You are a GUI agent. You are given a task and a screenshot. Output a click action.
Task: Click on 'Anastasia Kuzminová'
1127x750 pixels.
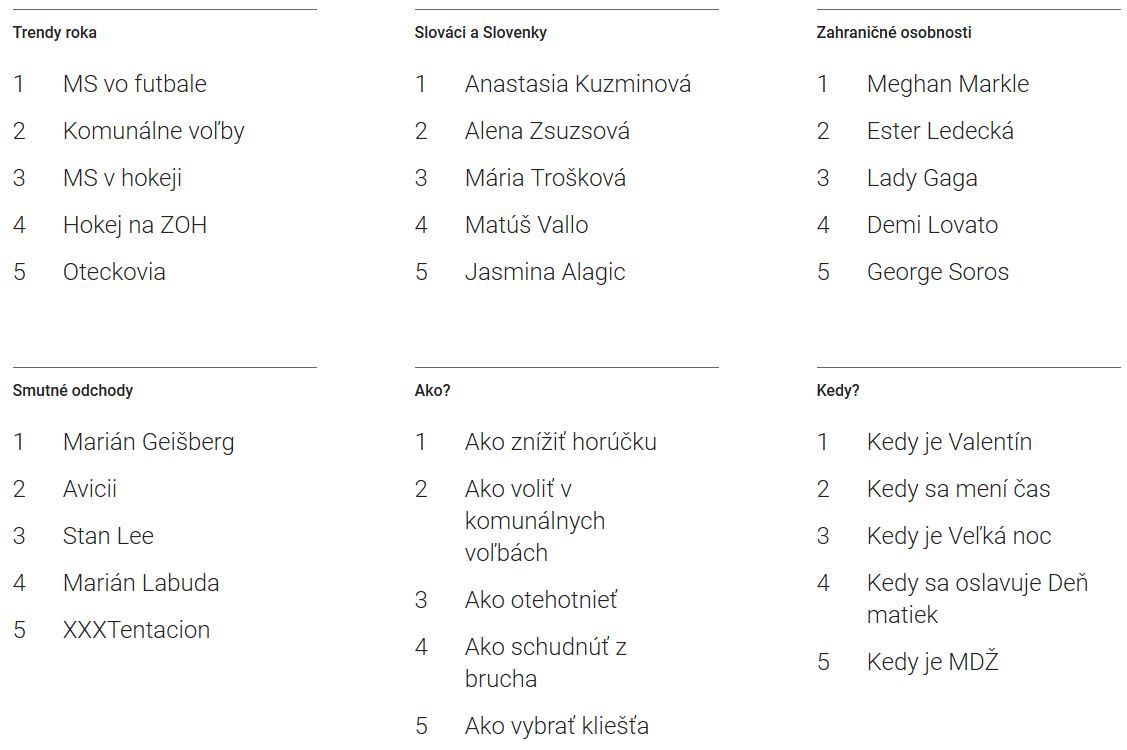pyautogui.click(x=577, y=84)
